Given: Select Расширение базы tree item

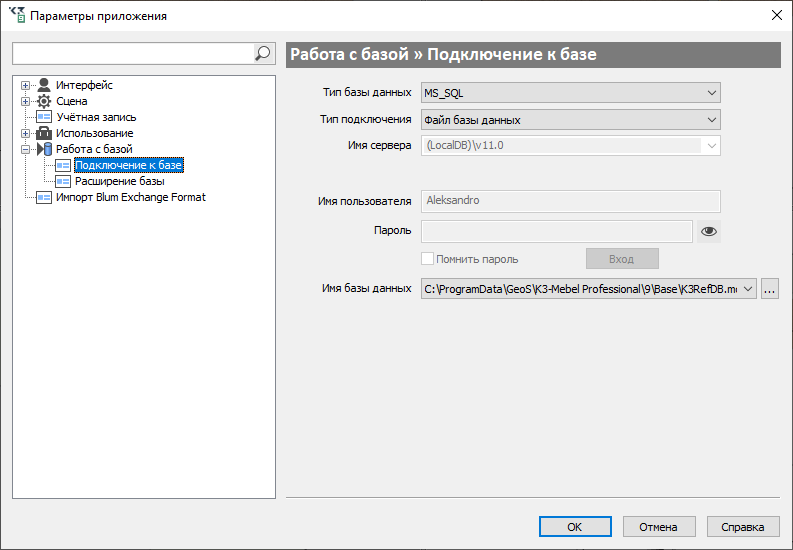Looking at the screenshot, I should pyautogui.click(x=120, y=181).
